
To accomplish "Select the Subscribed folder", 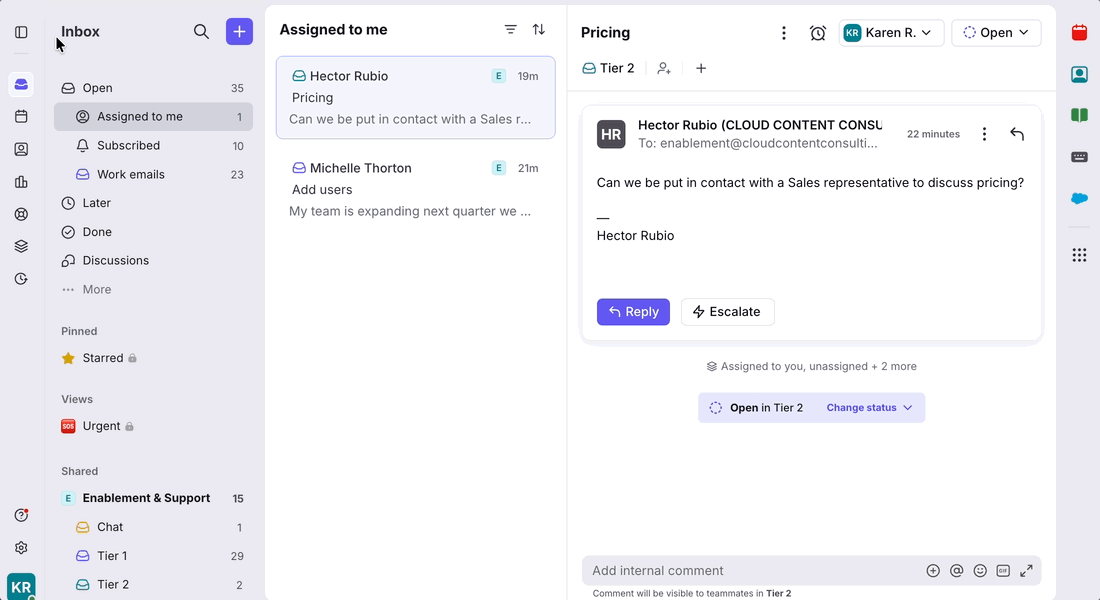I will pos(128,145).
